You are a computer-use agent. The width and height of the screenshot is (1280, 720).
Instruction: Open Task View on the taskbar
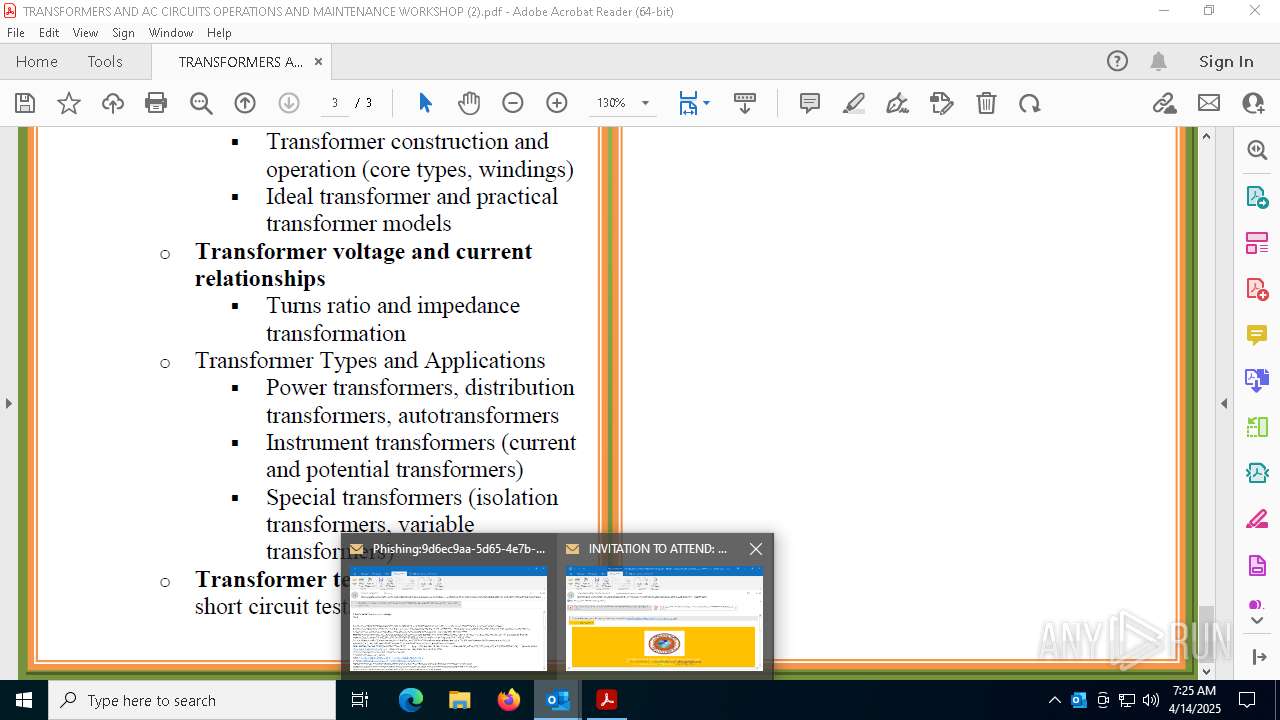[361, 700]
